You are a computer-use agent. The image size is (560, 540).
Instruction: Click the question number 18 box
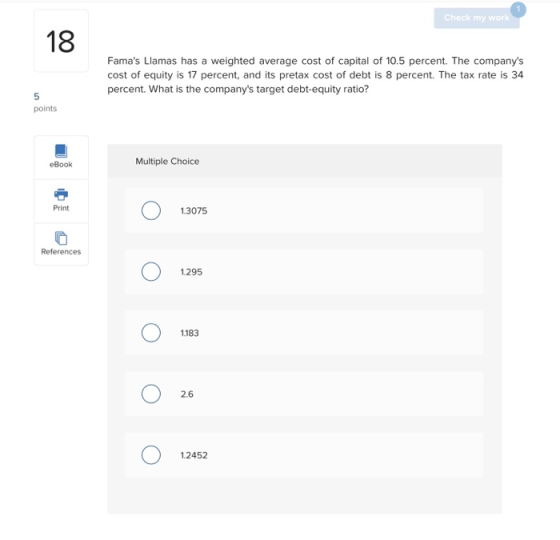[x=61, y=41]
